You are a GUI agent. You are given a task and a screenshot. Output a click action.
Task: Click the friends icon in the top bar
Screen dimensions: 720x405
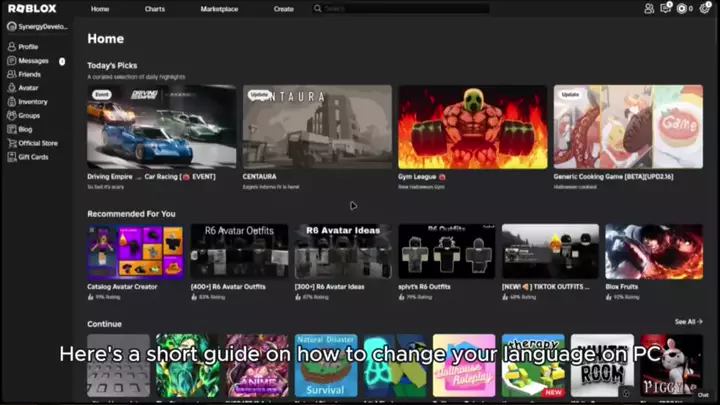tap(648, 8)
